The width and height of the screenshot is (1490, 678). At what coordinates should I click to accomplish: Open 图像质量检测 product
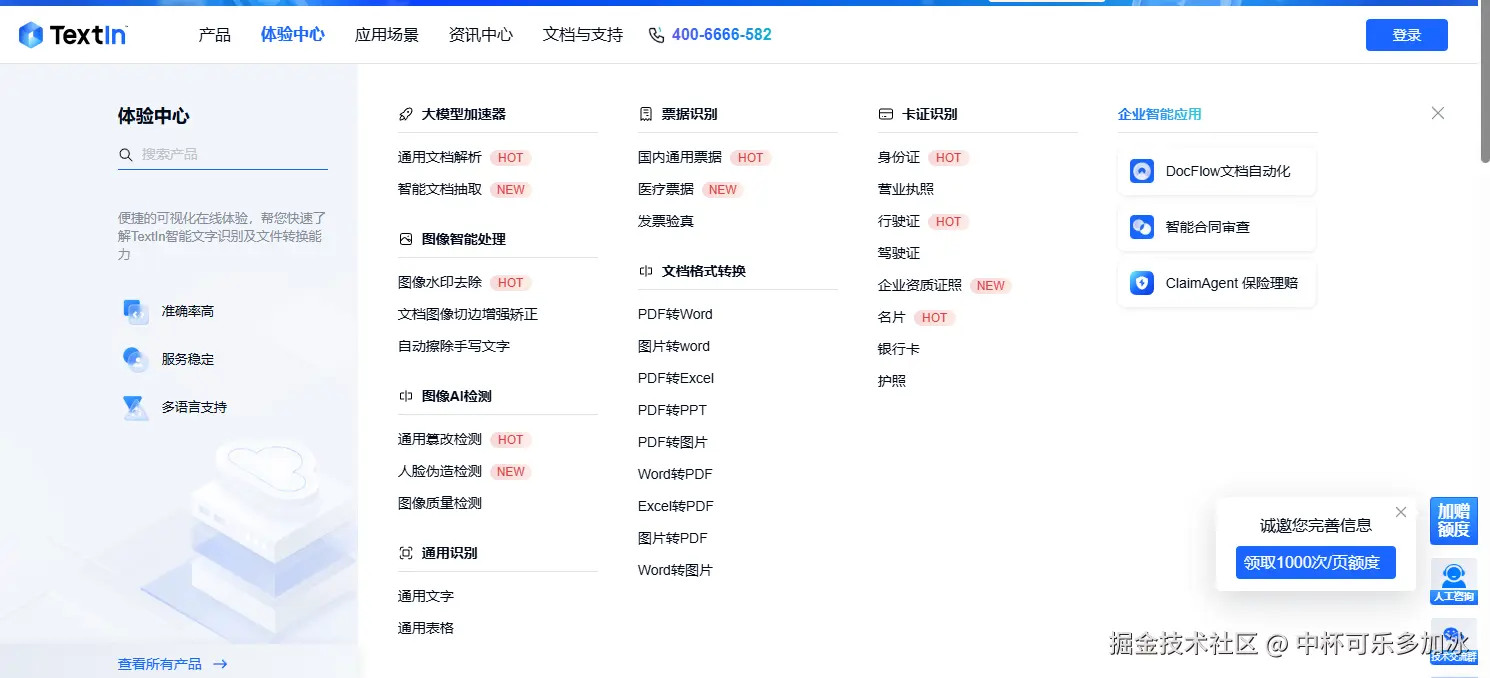(440, 504)
